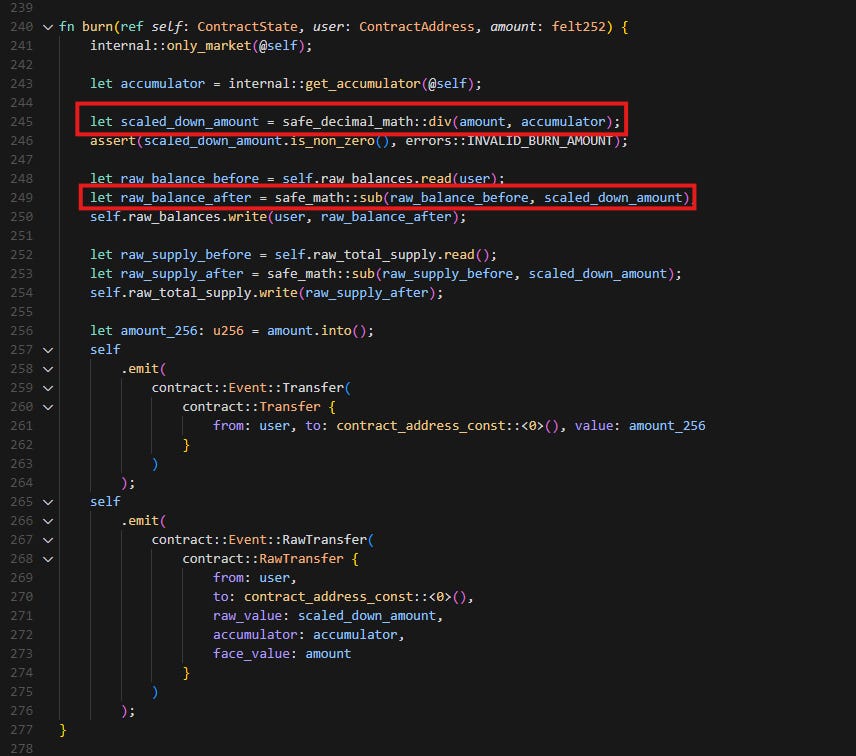Click "from: user," on line 269
Screen dimensions: 856x756
click(254, 578)
